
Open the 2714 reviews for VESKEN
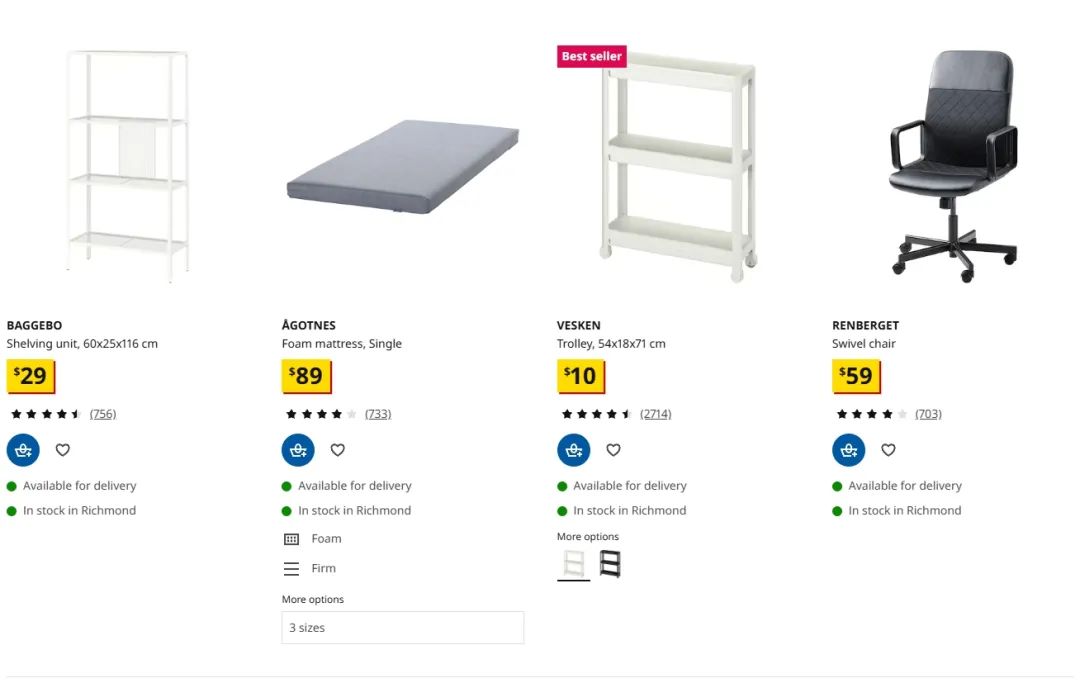656,414
